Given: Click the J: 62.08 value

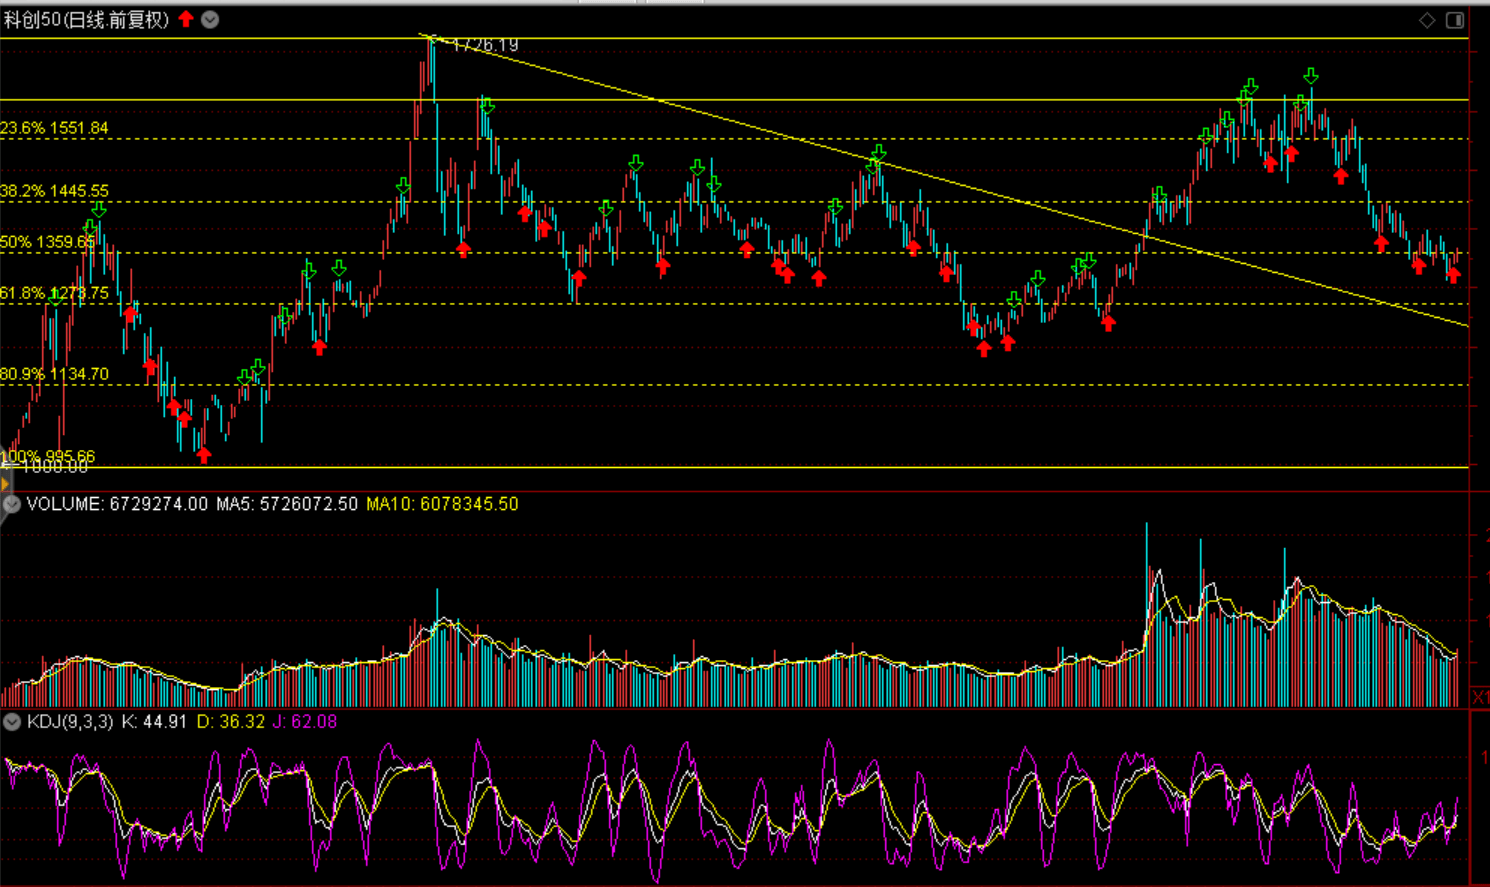Looking at the screenshot, I should pyautogui.click(x=305, y=722).
